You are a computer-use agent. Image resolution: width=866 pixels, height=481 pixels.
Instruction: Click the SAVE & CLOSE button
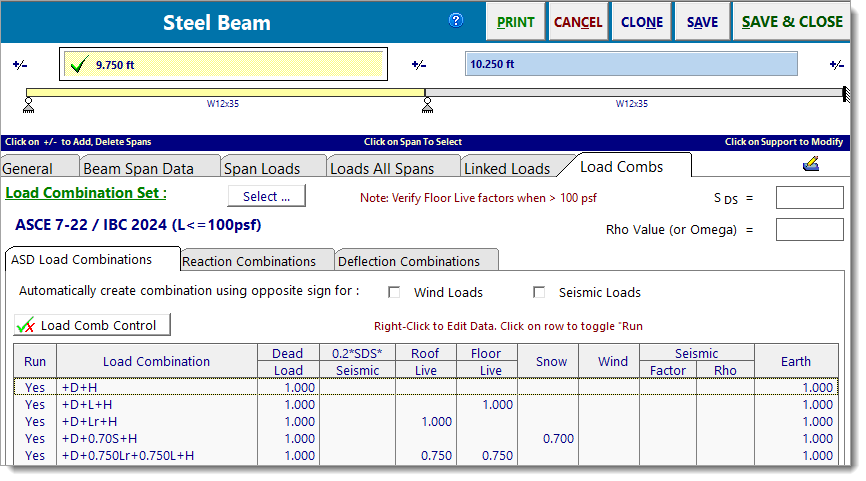point(792,22)
